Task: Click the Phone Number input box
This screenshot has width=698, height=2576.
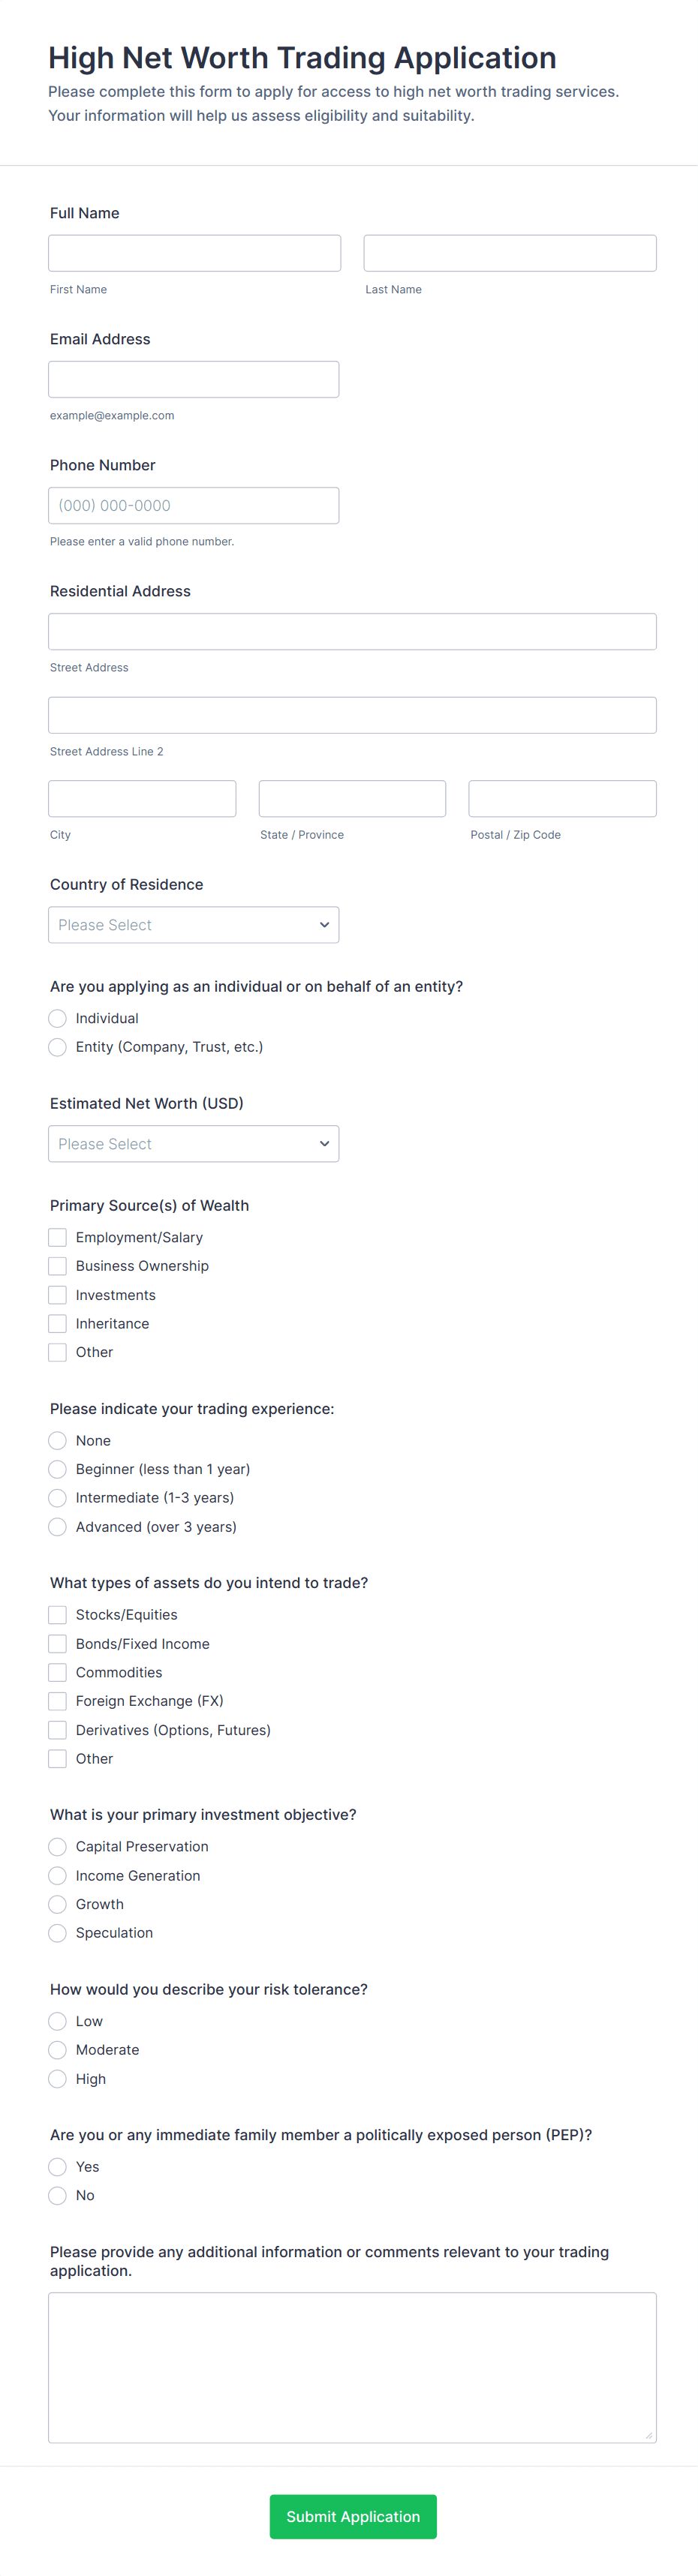Action: point(193,505)
